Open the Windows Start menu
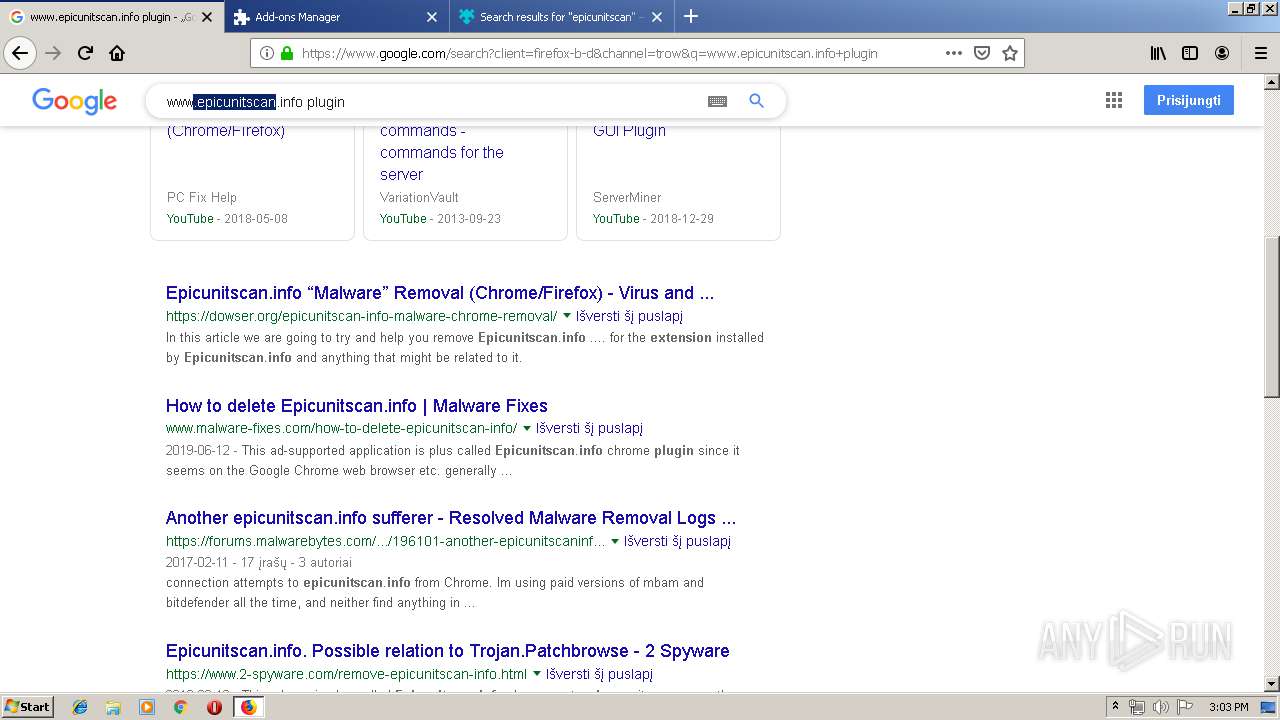This screenshot has width=1280, height=720. 27,707
